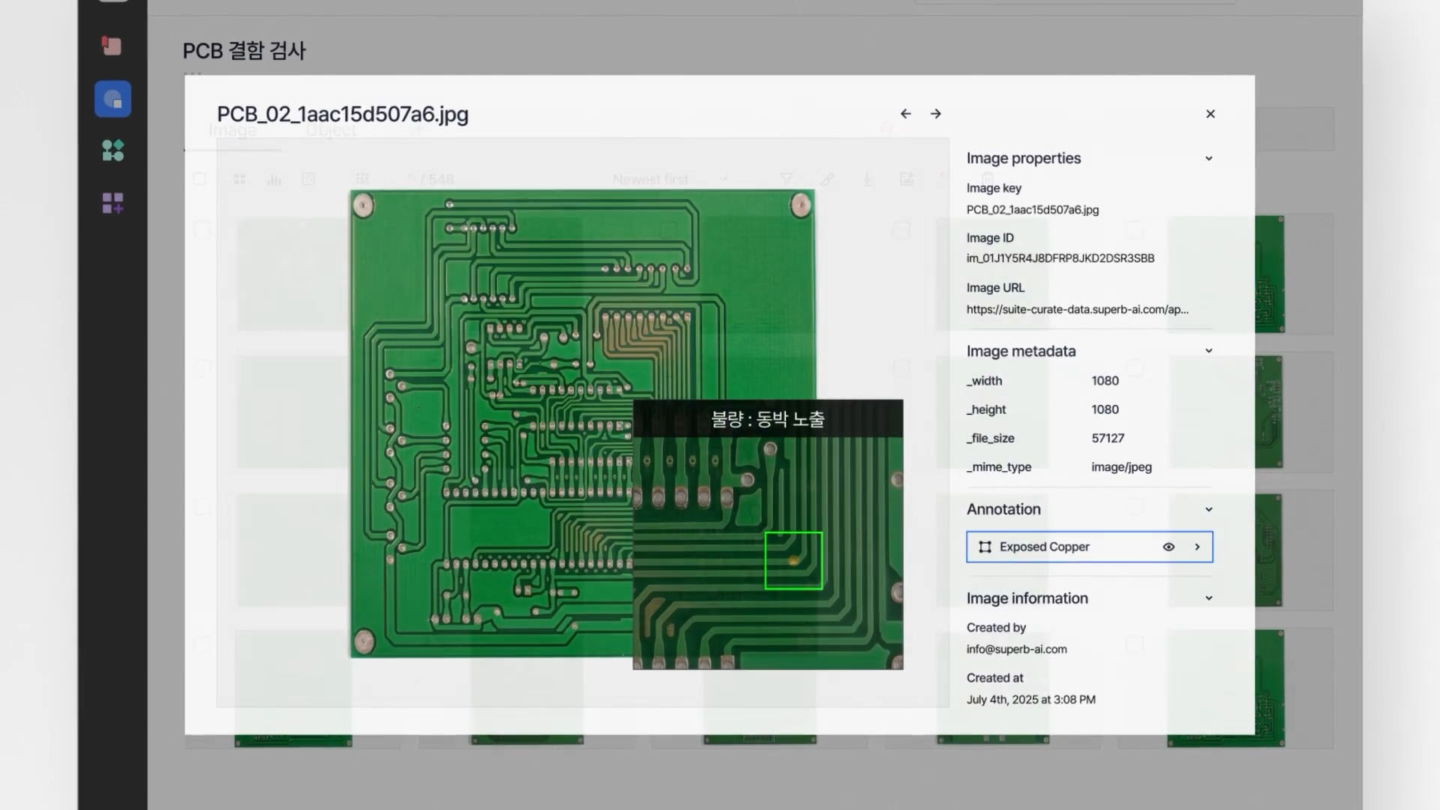The image size is (1440, 810).
Task: Select the green defect bounding box
Action: (794, 561)
